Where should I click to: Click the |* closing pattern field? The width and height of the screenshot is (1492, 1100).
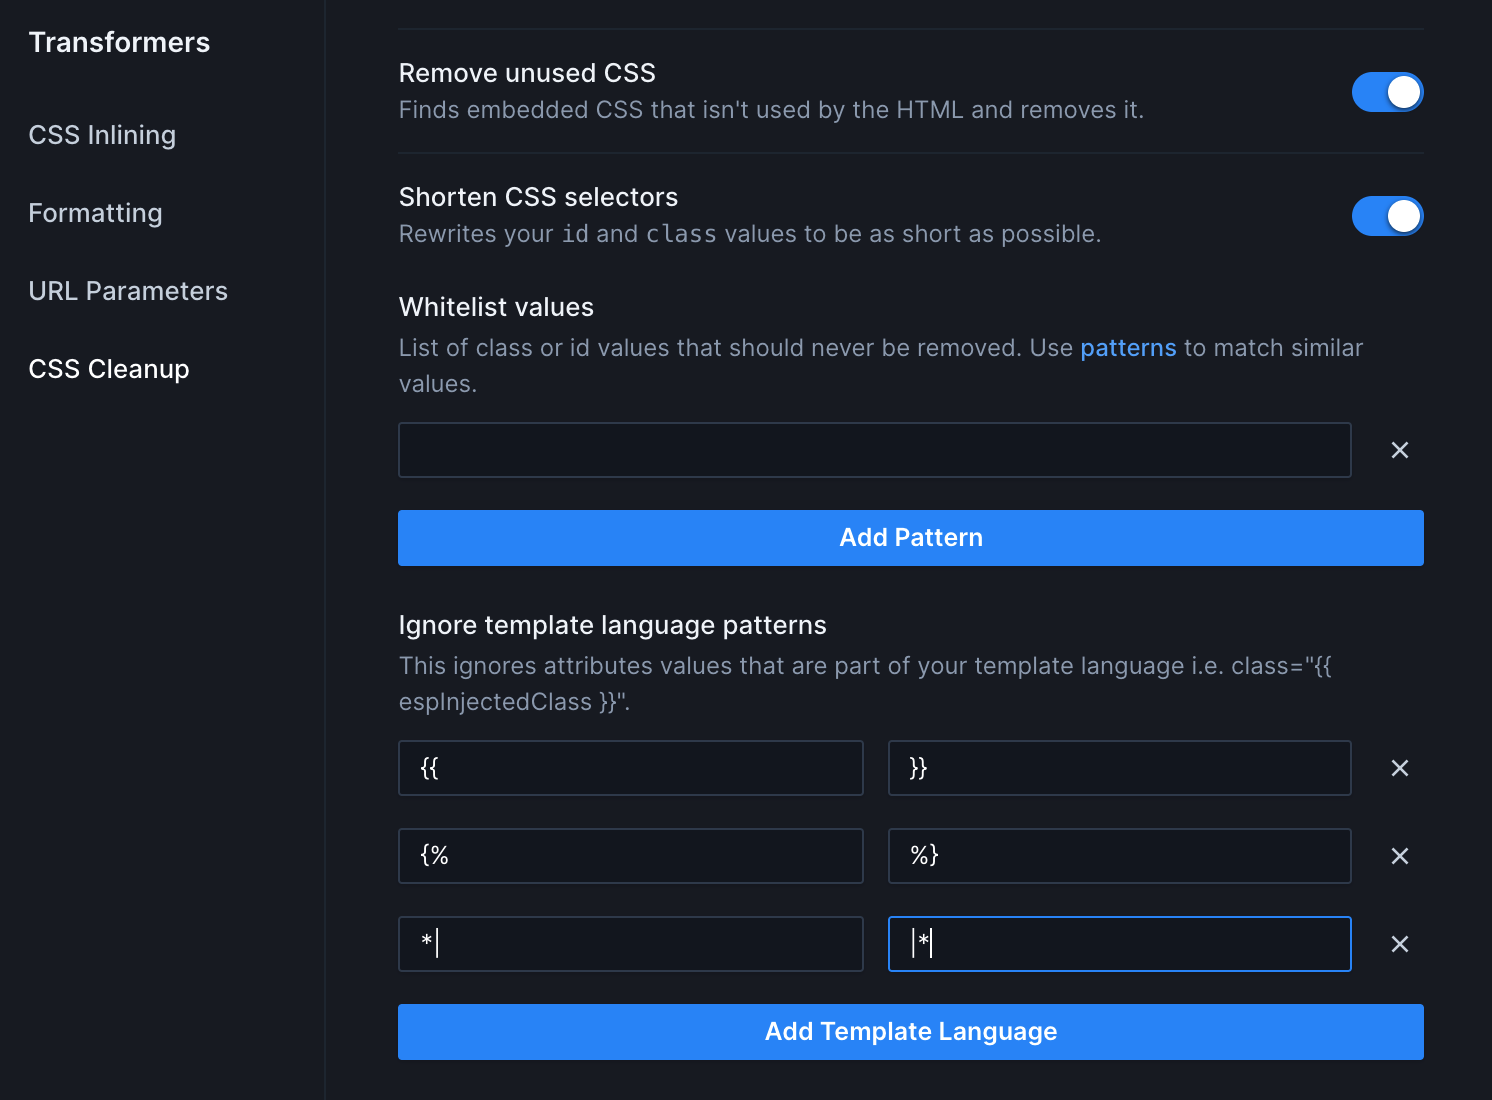point(1120,944)
